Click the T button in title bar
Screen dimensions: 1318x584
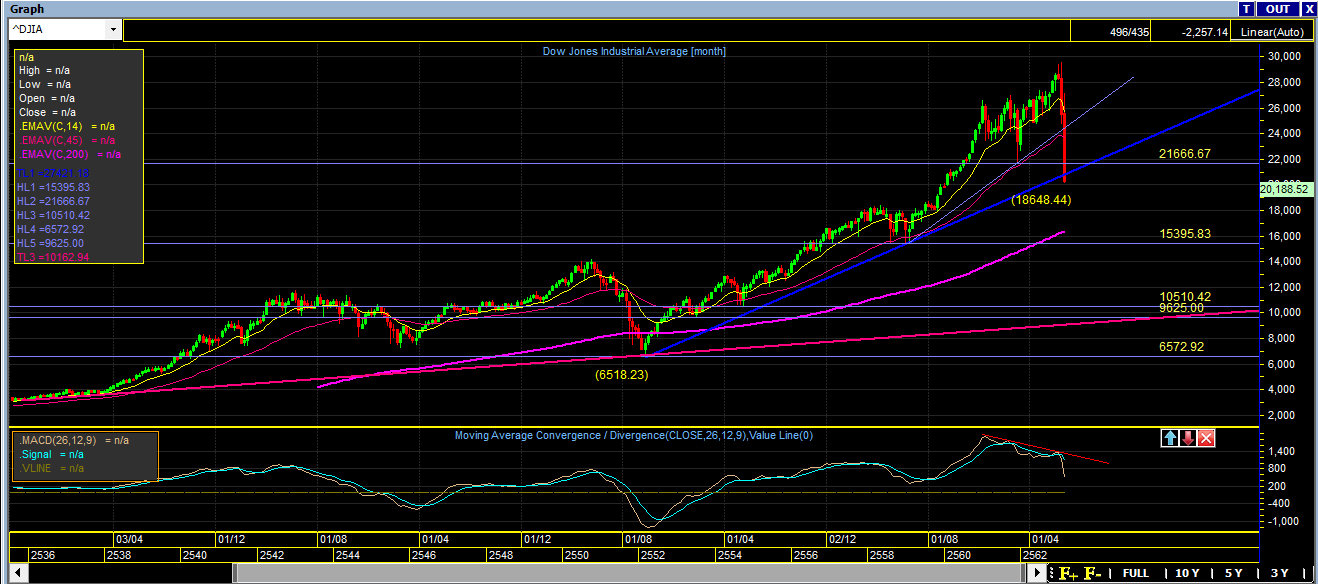(1246, 9)
